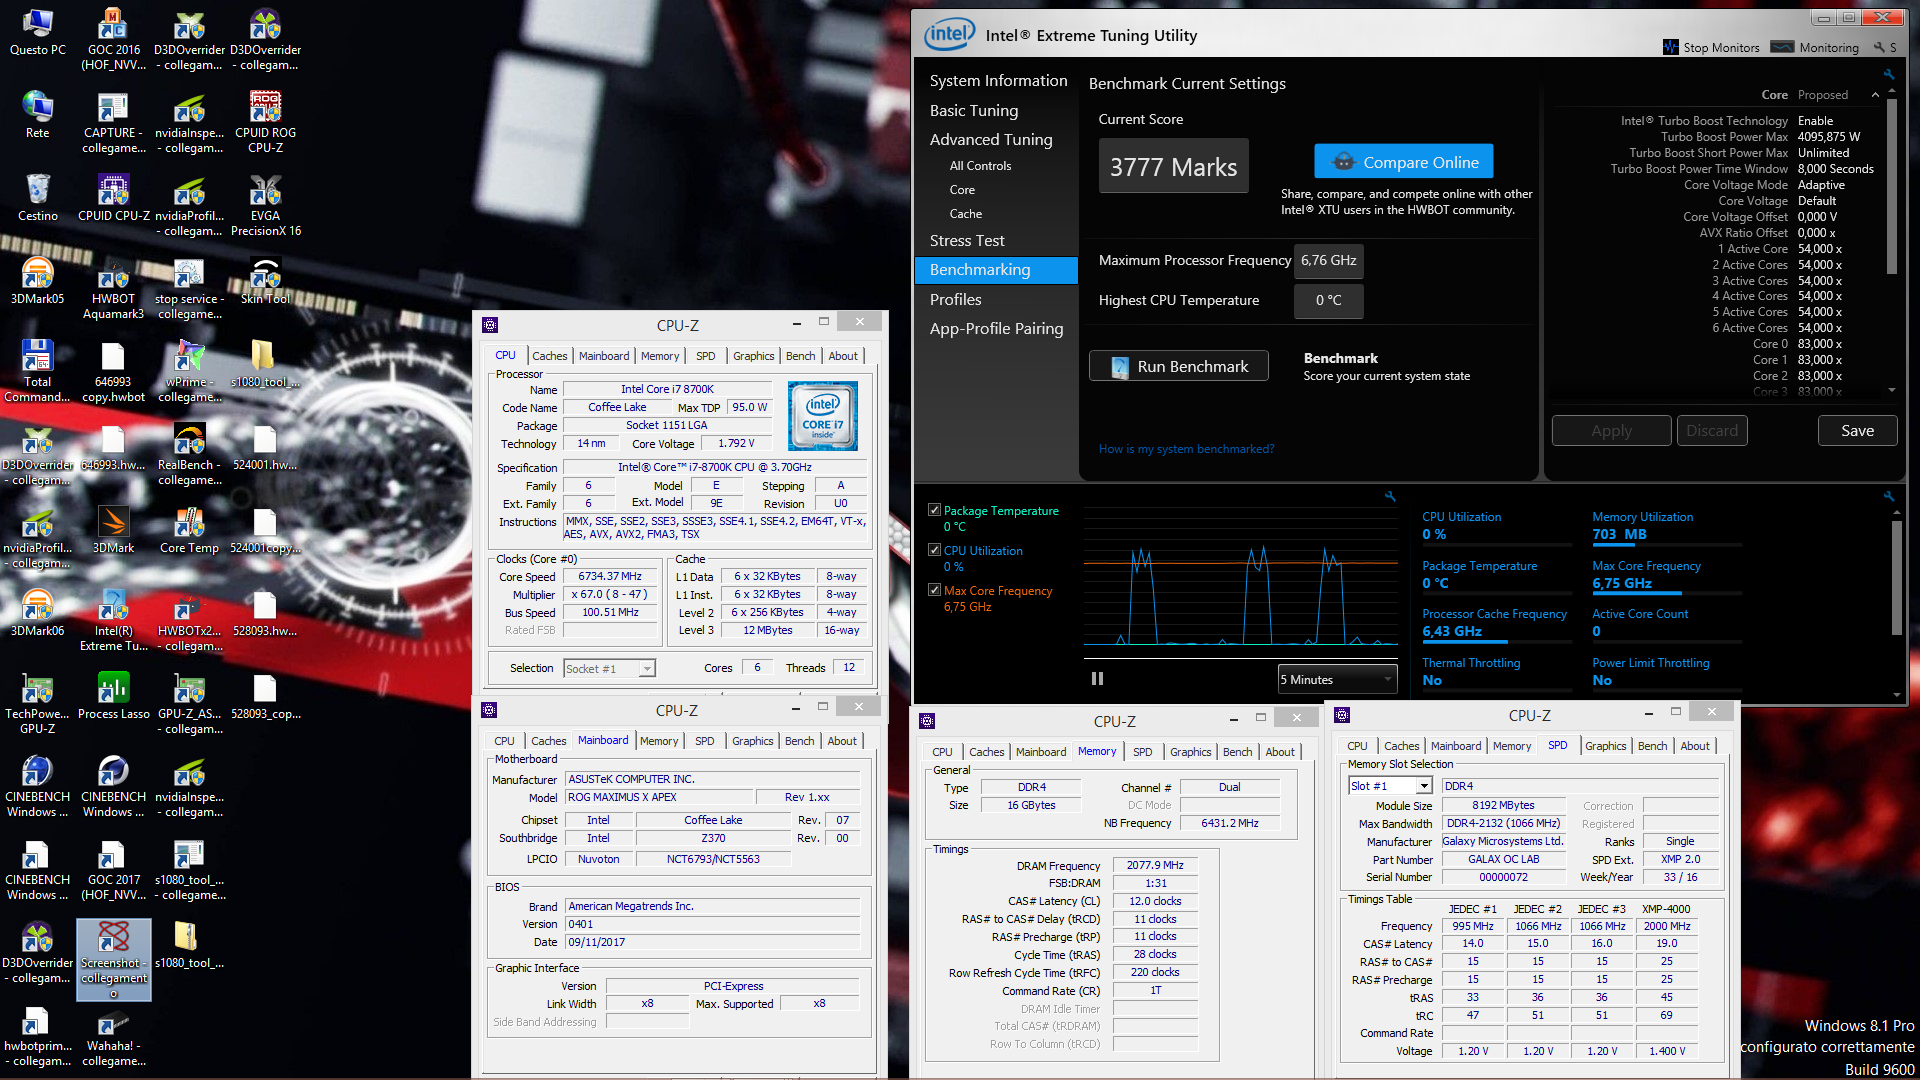This screenshot has height=1080, width=1920.
Task: Click the Monitoring icon in XTU header
Action: point(1782,47)
